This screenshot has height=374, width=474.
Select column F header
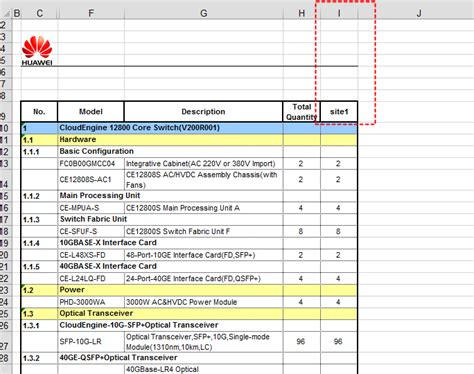91,13
